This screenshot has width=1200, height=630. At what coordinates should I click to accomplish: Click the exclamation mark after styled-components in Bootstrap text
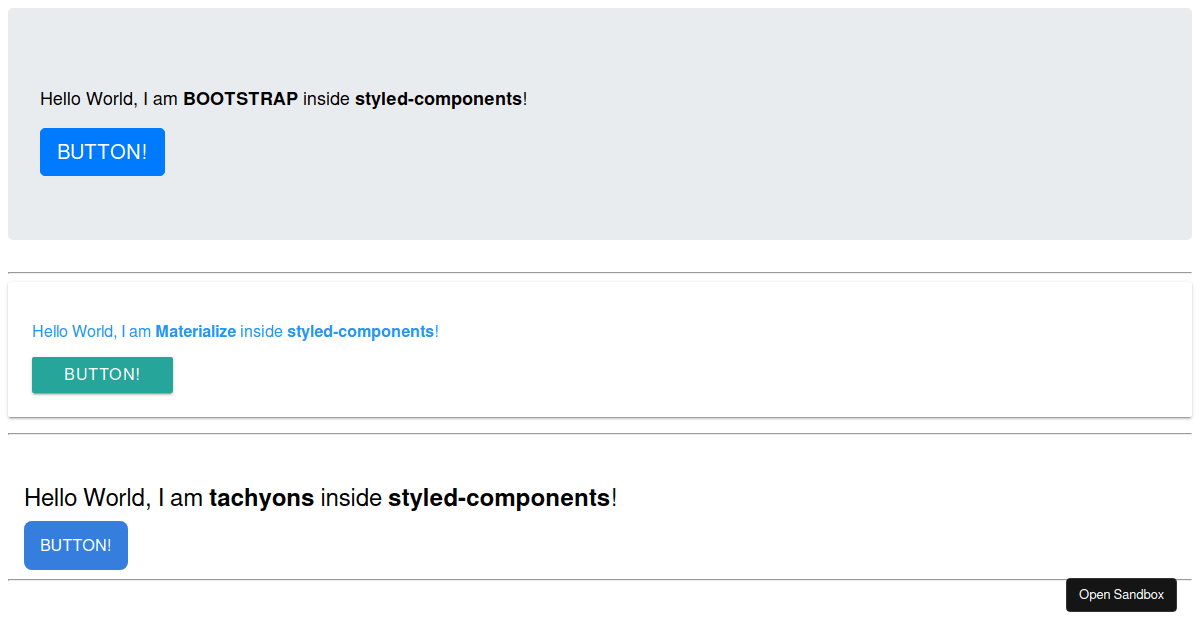524,99
